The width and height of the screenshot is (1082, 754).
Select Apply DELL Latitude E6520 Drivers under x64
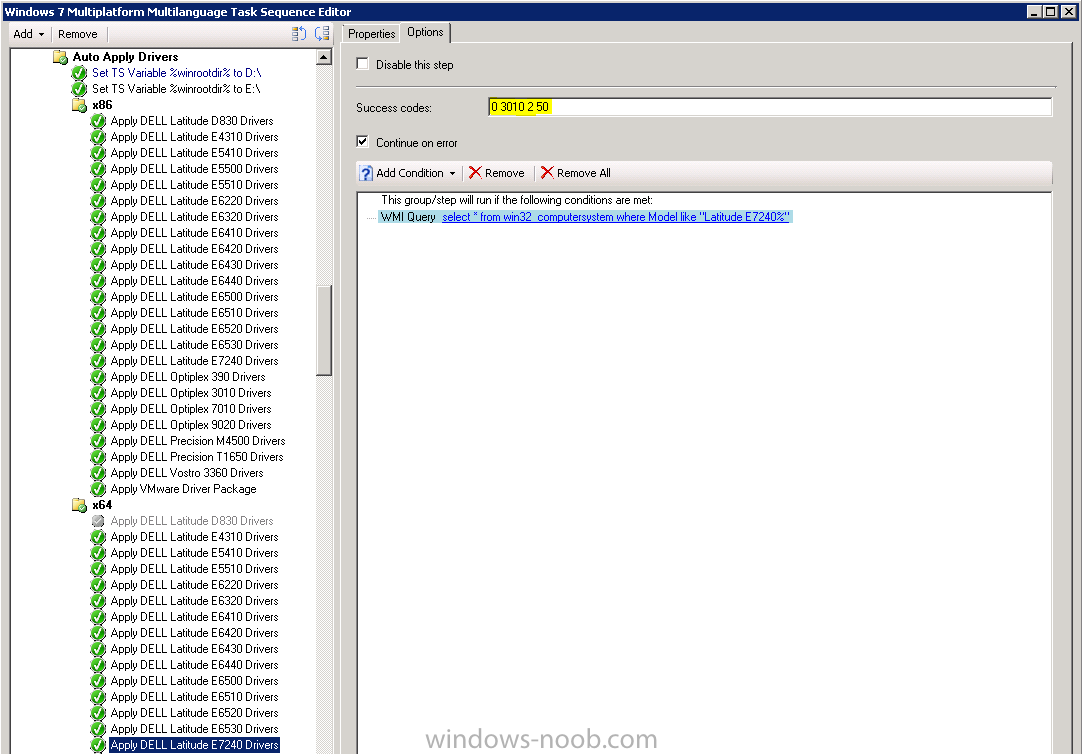[195, 713]
